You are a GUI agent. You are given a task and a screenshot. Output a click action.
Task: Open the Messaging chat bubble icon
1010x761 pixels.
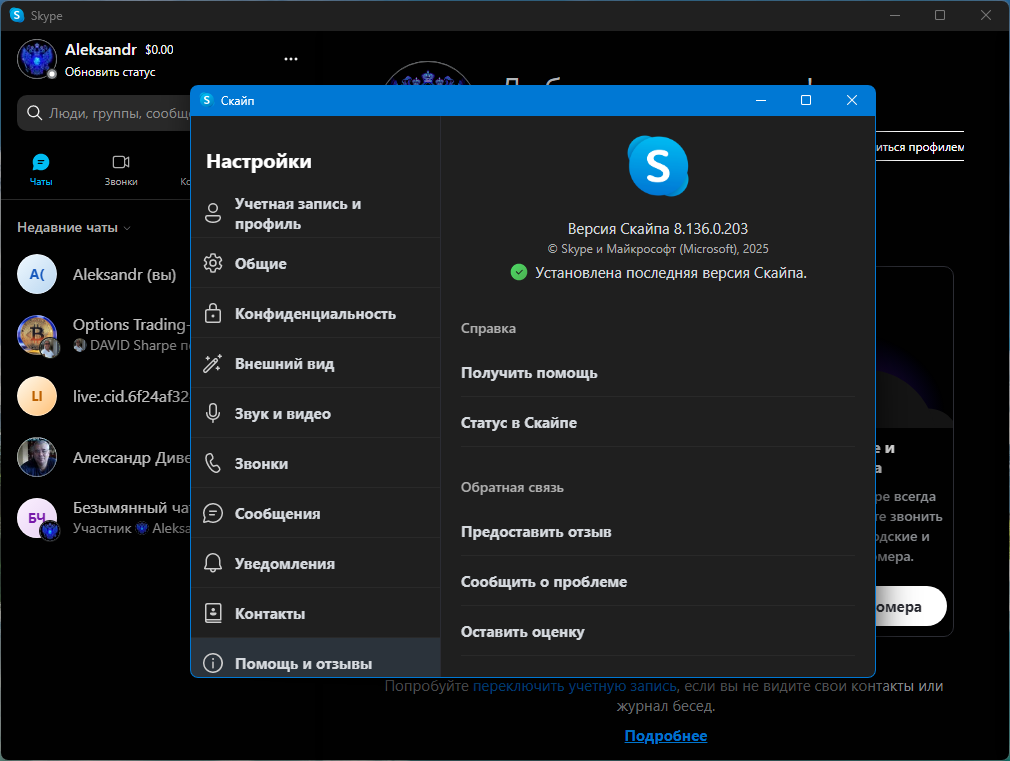coord(213,514)
